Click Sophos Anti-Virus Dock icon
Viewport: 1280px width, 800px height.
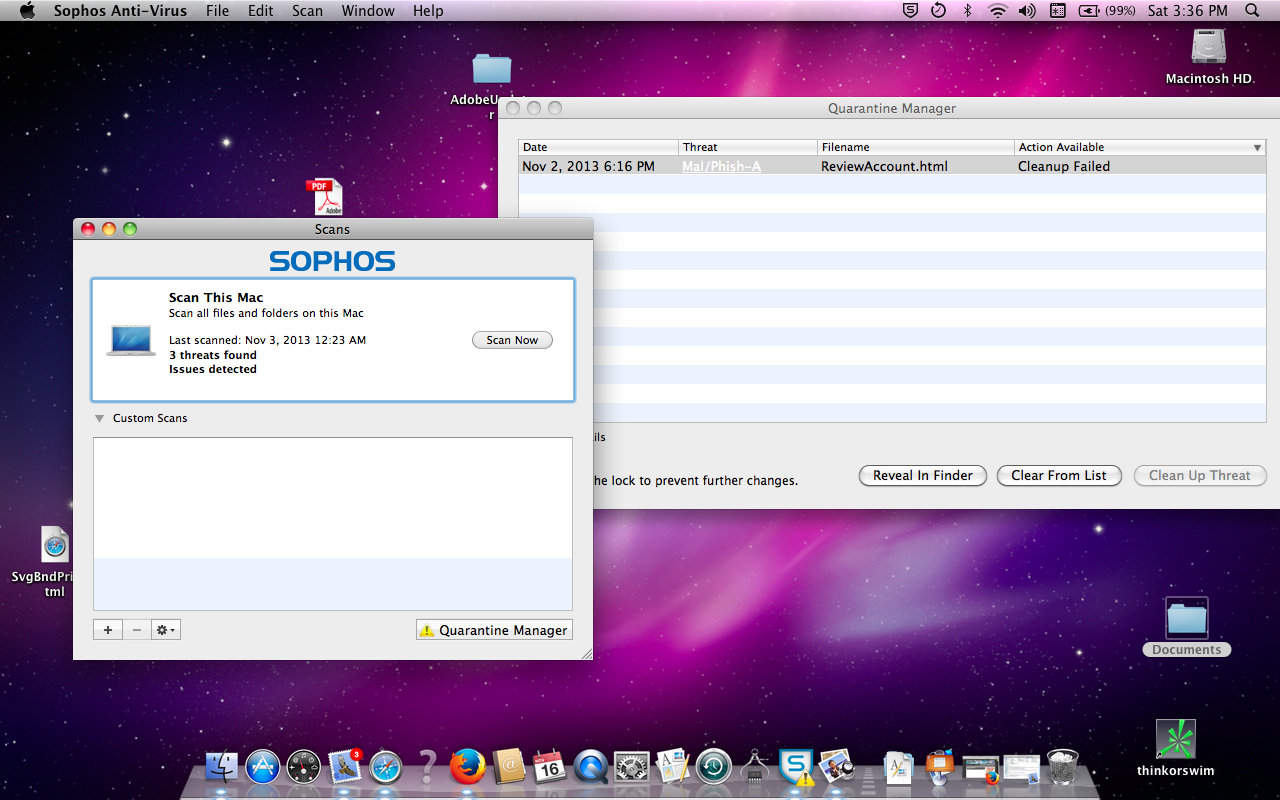(796, 767)
